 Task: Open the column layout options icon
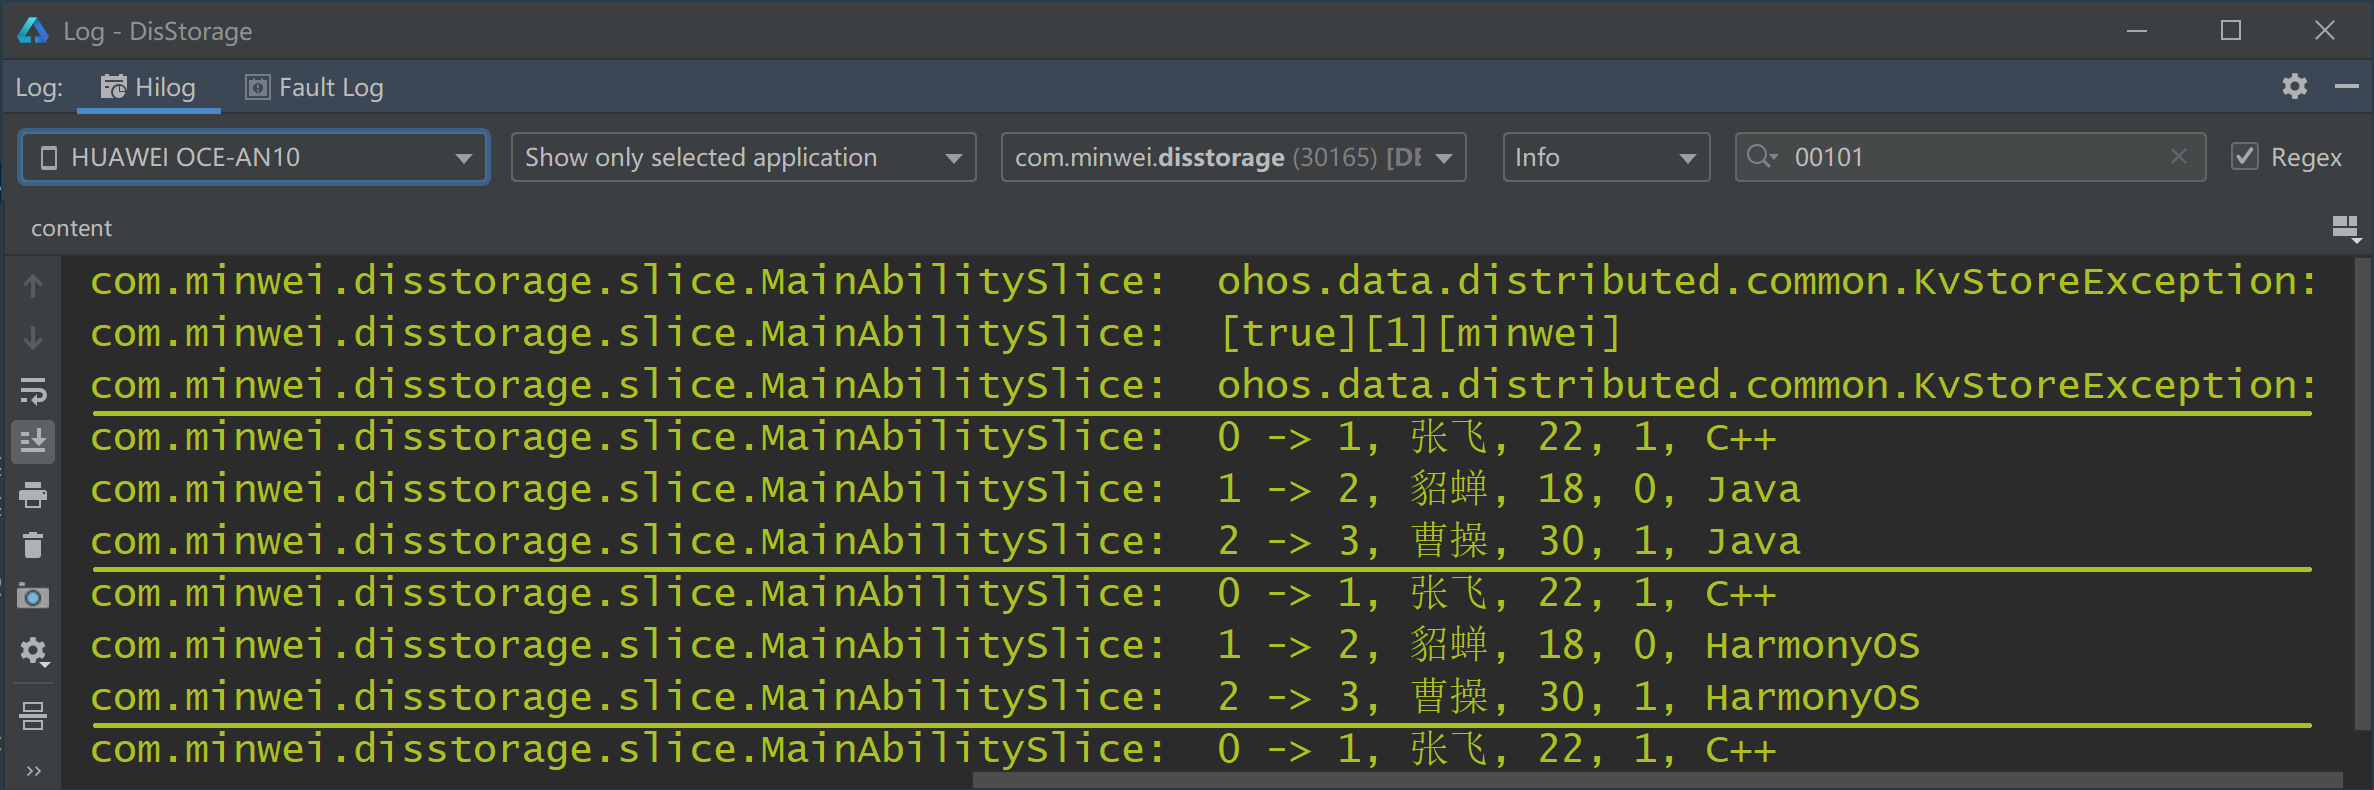click(x=2346, y=229)
